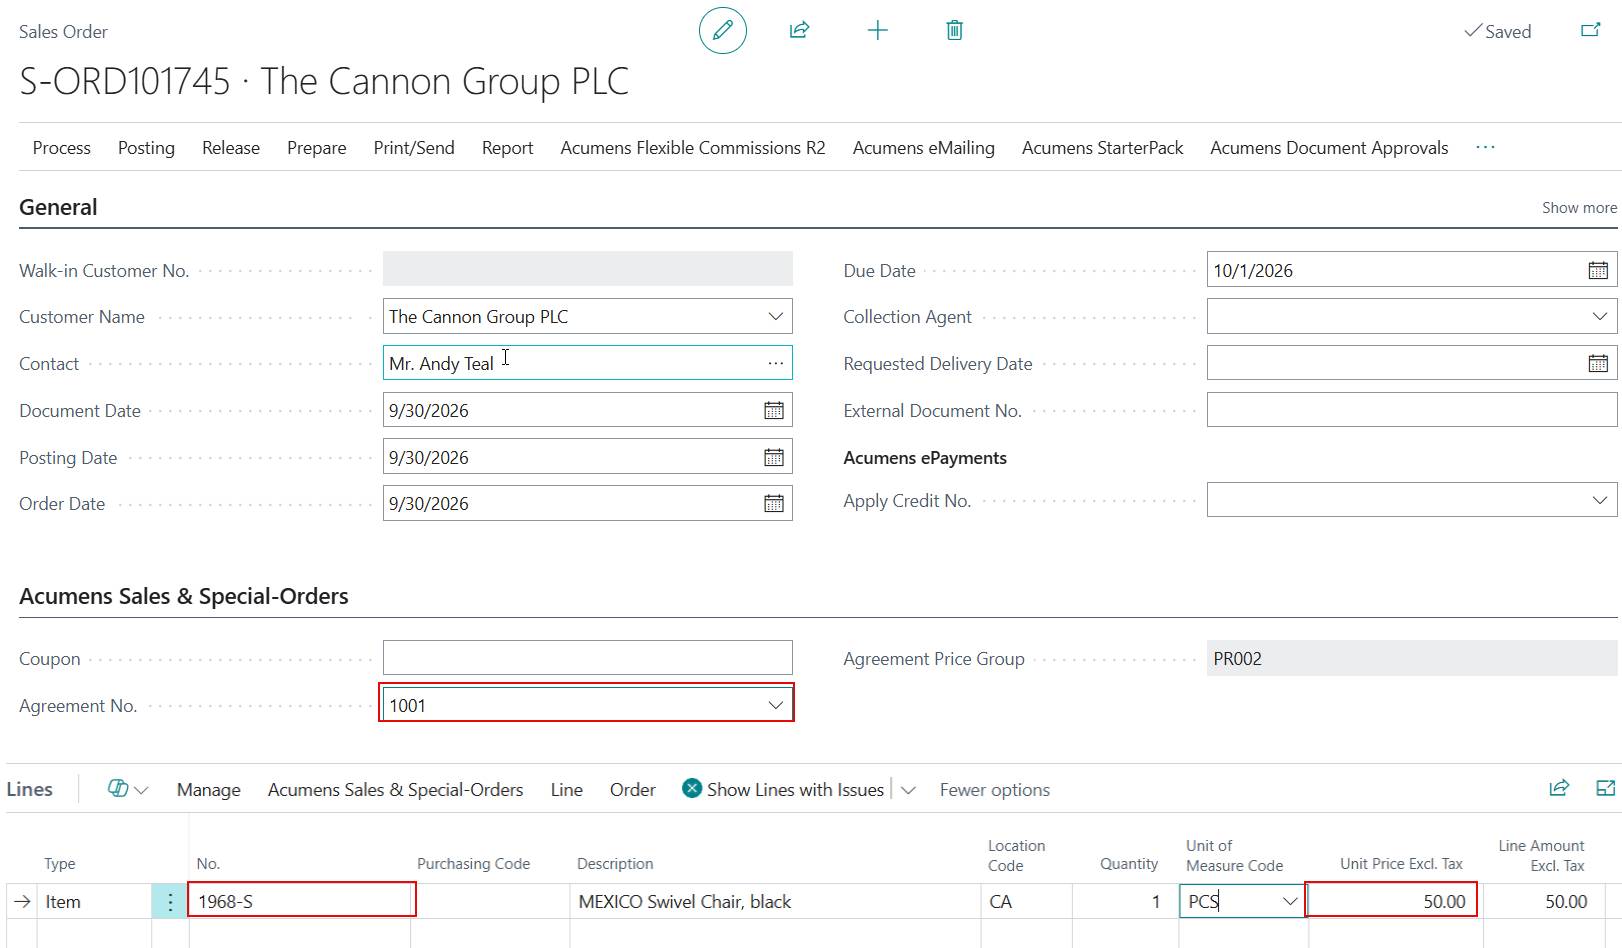Screen dimensions: 1622x948
Task: Click the External Document No. field
Action: pyautogui.click(x=1412, y=410)
